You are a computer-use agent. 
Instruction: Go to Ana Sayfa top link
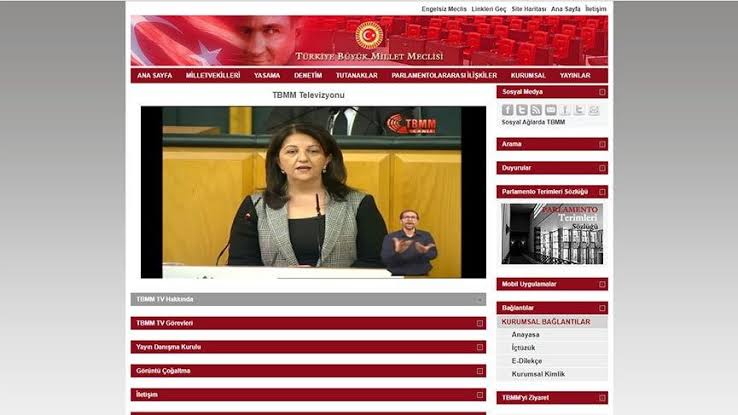[x=565, y=9]
